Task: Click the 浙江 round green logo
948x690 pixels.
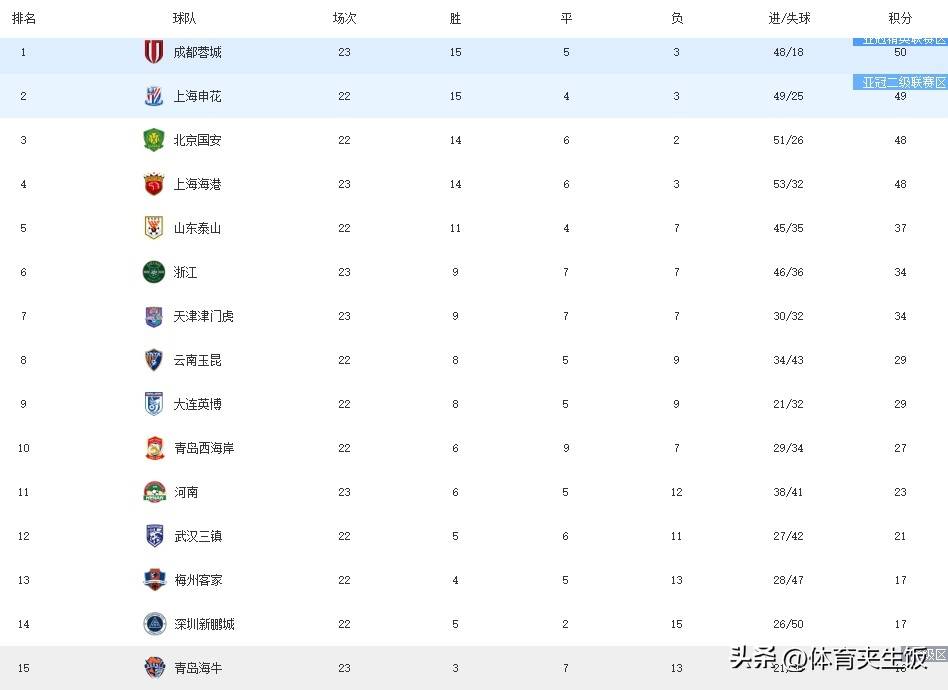Action: click(x=154, y=272)
